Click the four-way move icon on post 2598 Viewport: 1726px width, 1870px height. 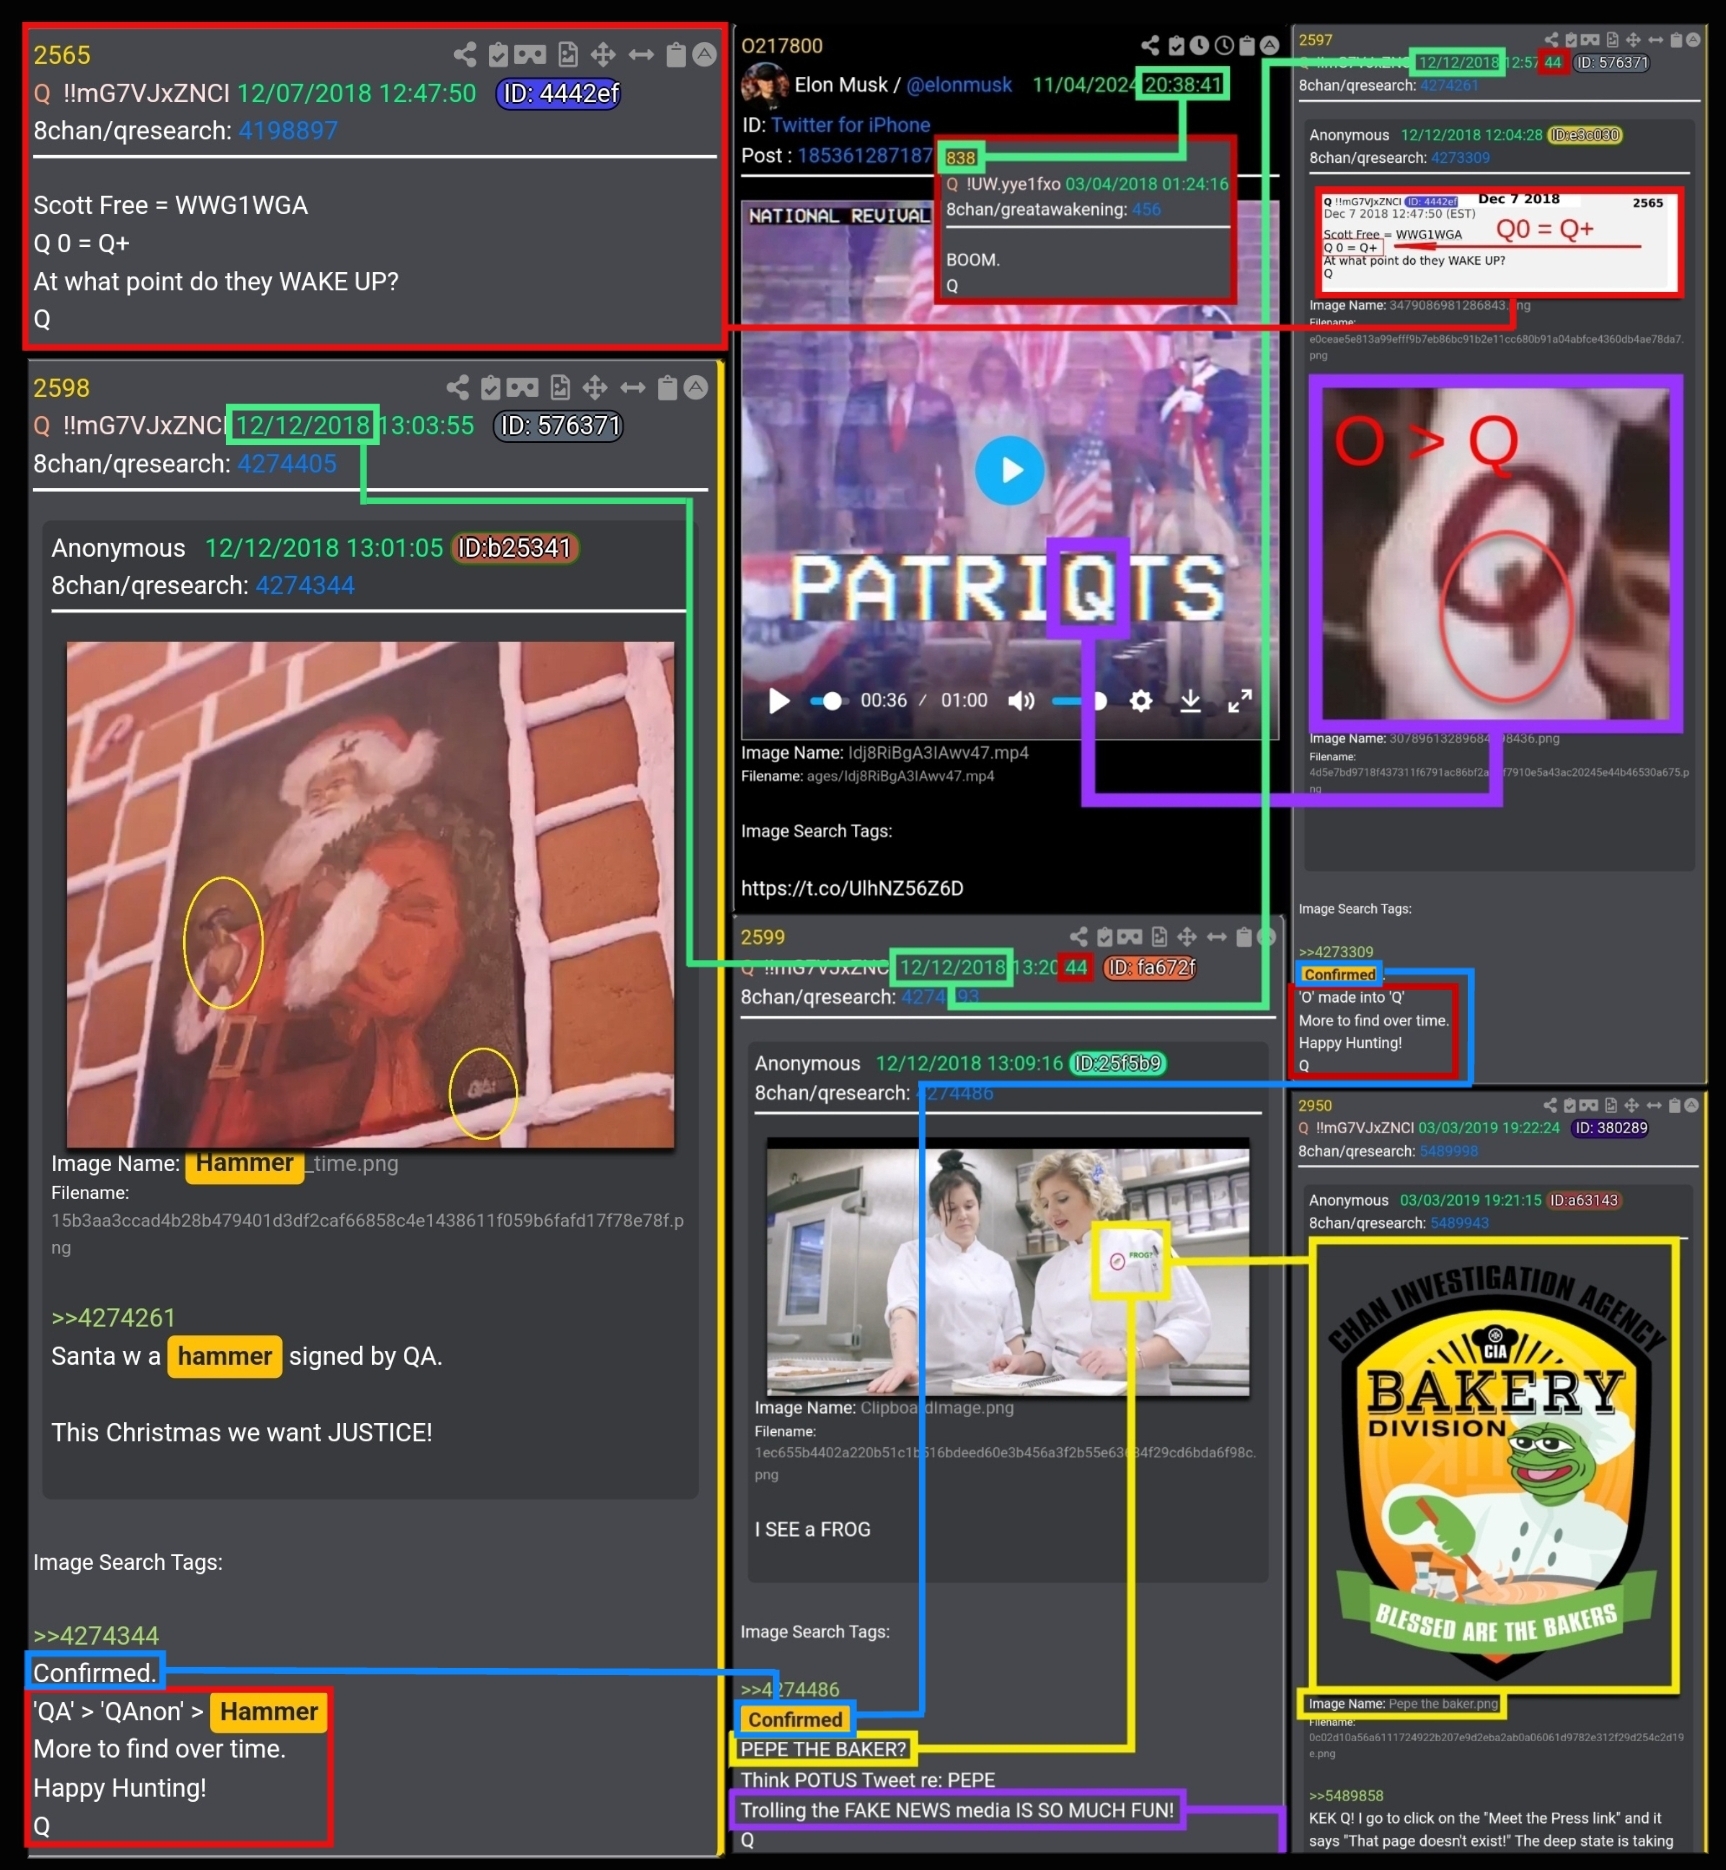click(x=595, y=388)
